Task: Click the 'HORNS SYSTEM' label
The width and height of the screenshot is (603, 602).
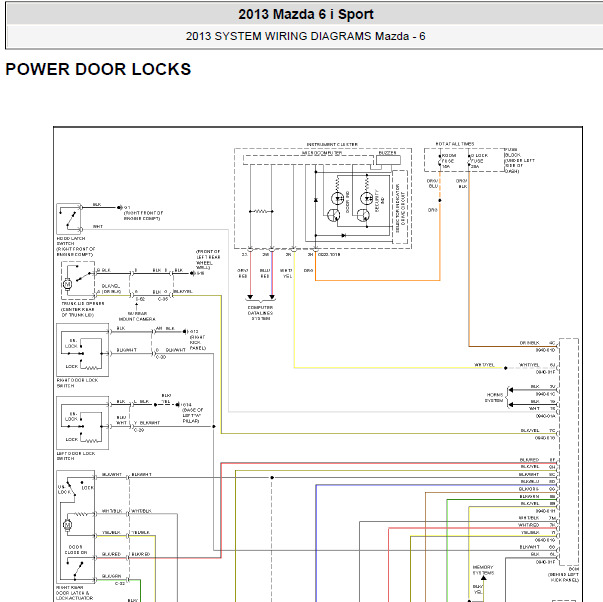Action: (x=495, y=398)
